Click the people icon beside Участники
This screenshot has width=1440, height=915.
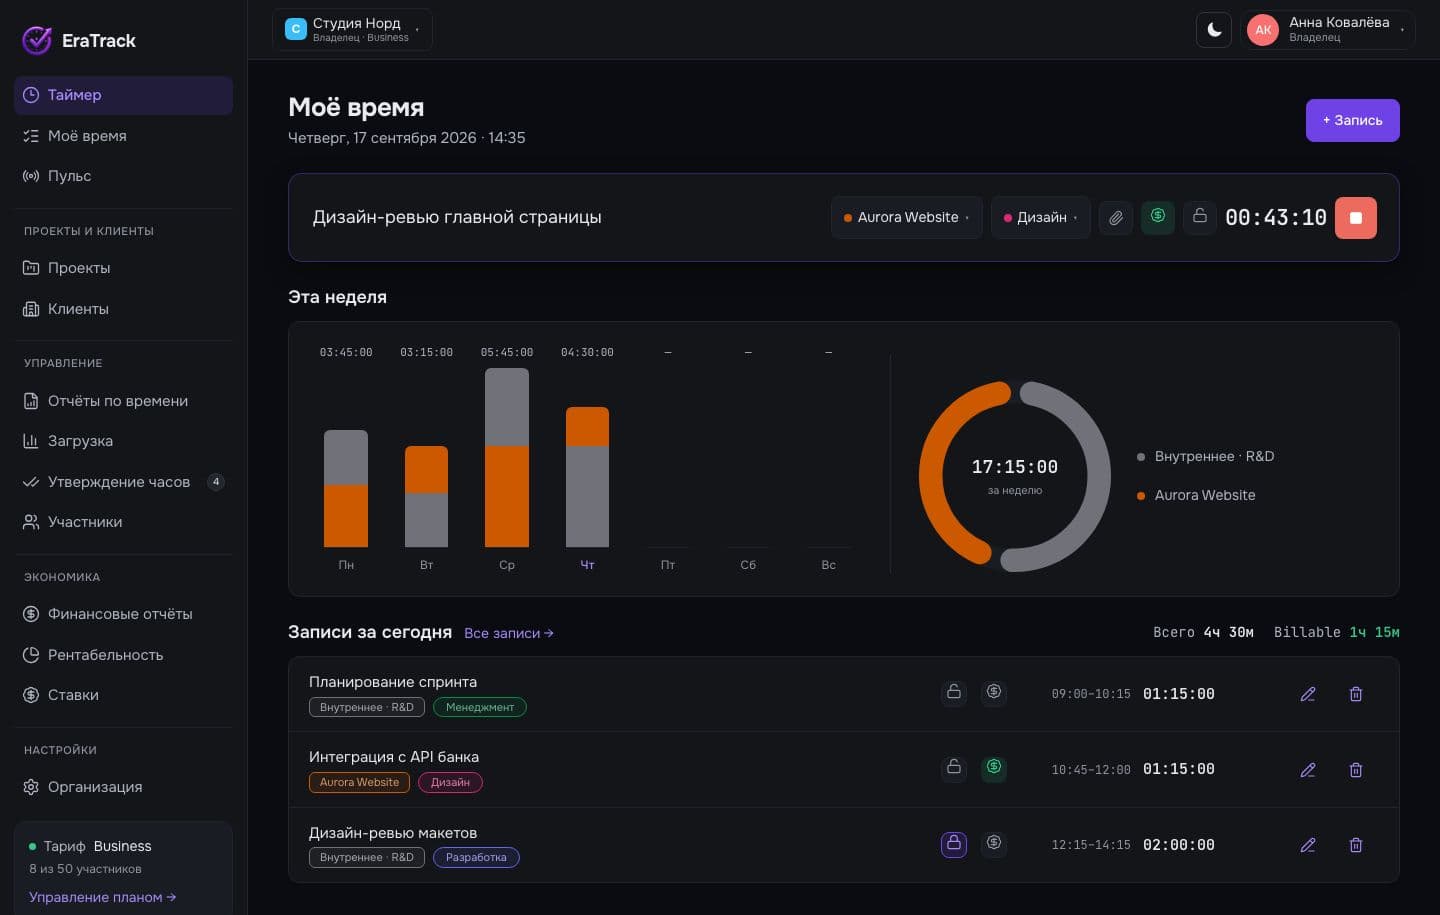tap(31, 522)
